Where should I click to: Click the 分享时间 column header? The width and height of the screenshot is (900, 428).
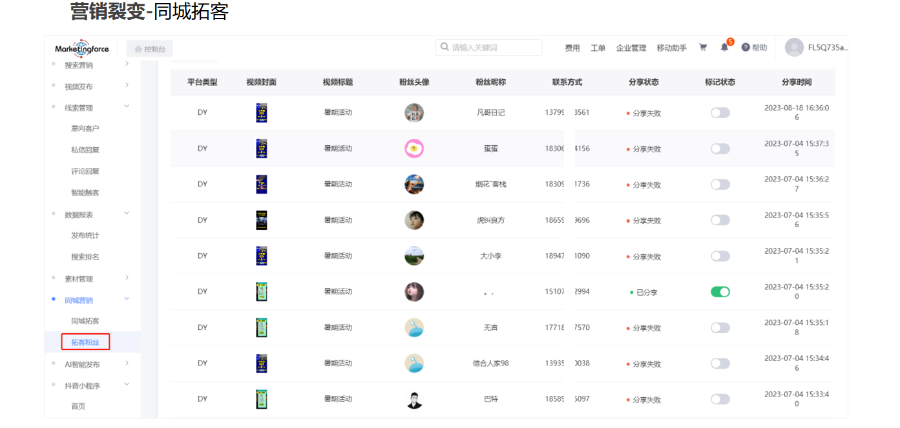click(797, 82)
